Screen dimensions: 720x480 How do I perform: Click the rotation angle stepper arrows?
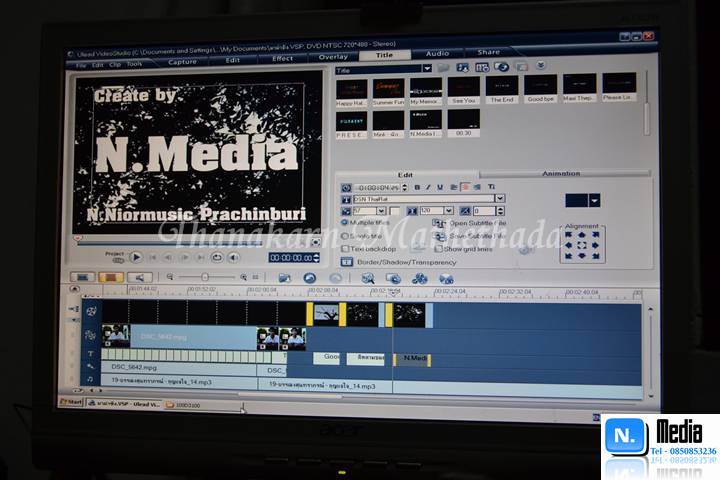coord(501,210)
